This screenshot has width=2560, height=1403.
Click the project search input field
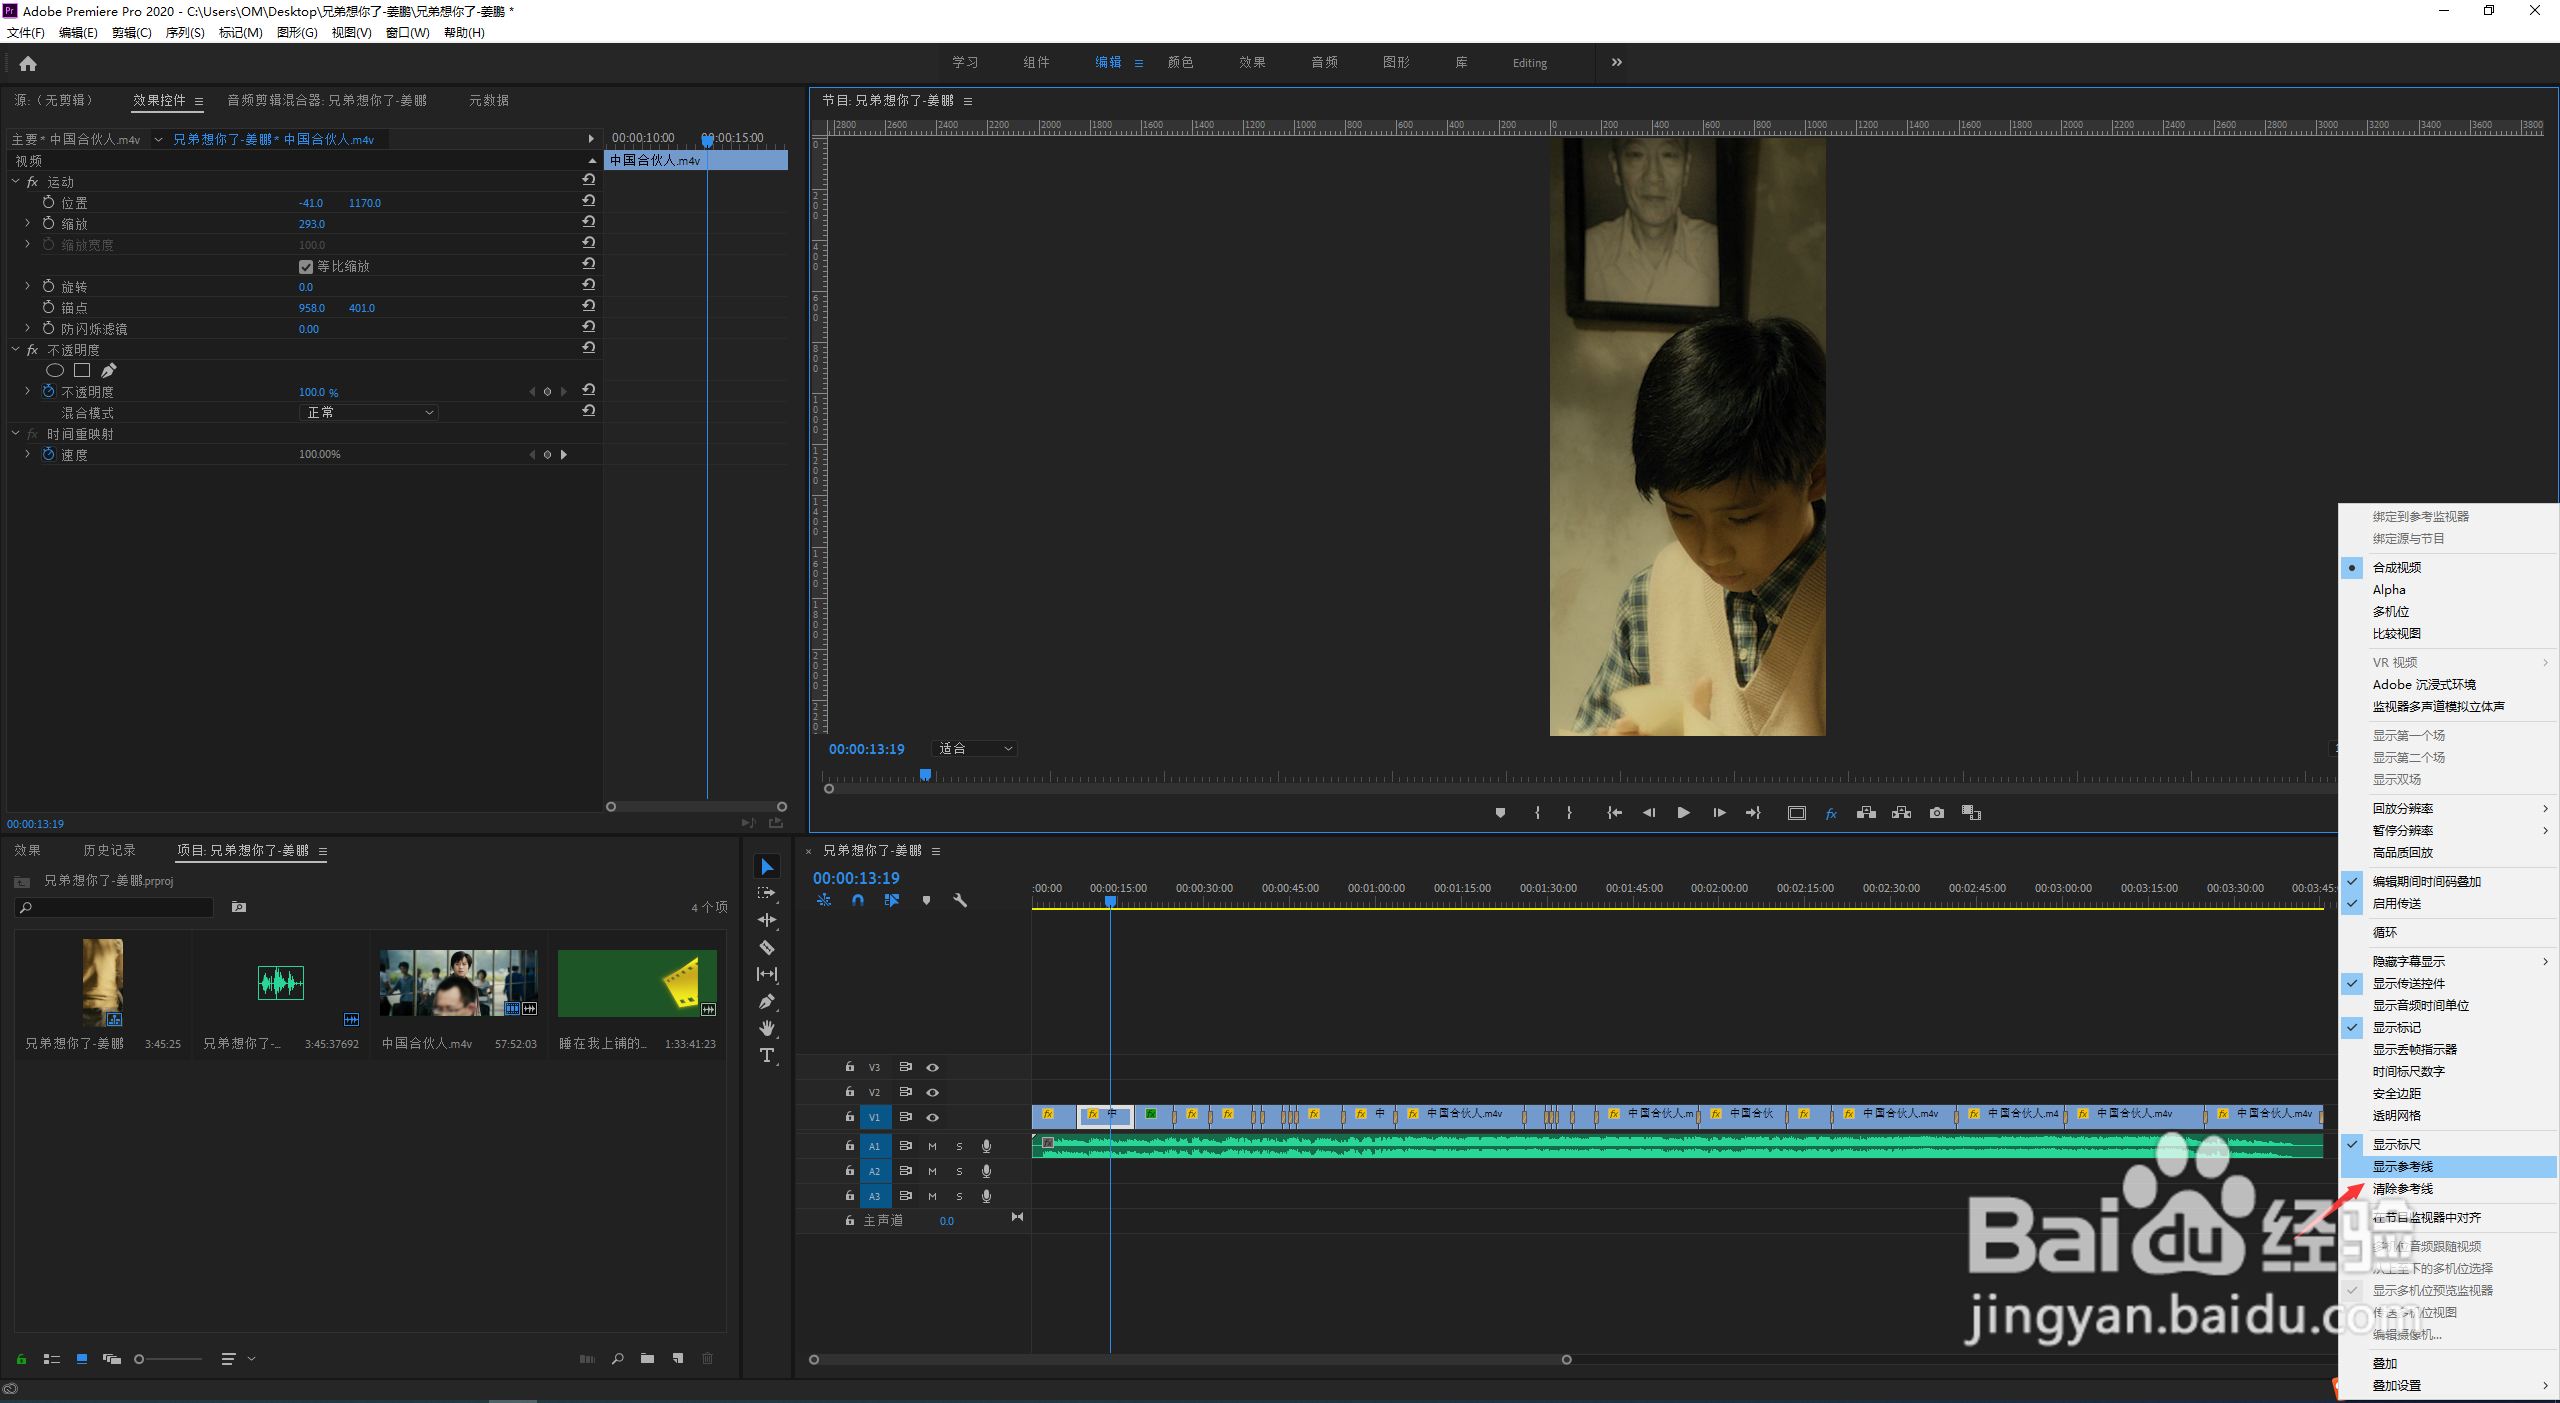tap(115, 907)
